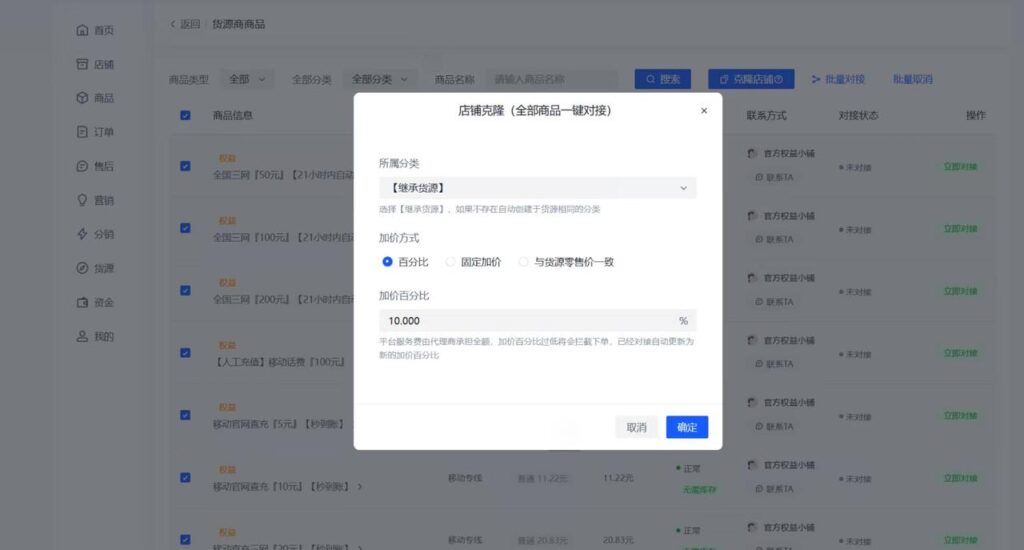Uncheck the 移动官网直充 5元 row checkbox
This screenshot has height=550, width=1024.
point(185,415)
